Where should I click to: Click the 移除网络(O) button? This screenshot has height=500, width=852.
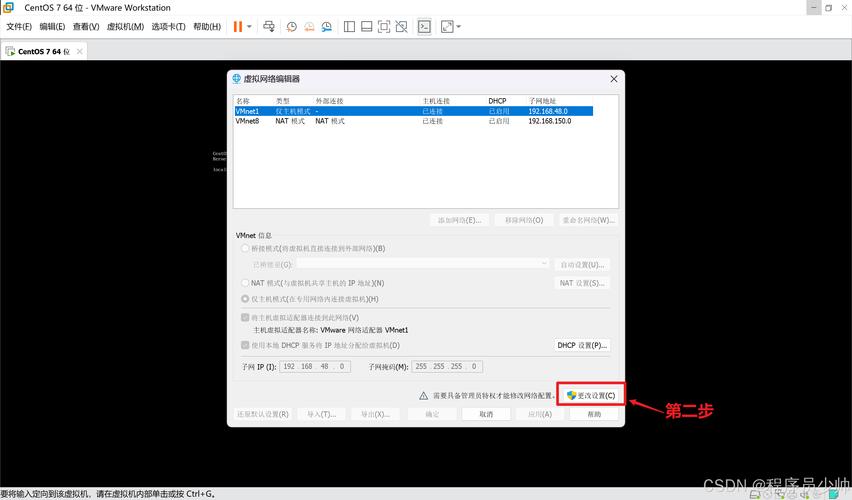[524, 220]
